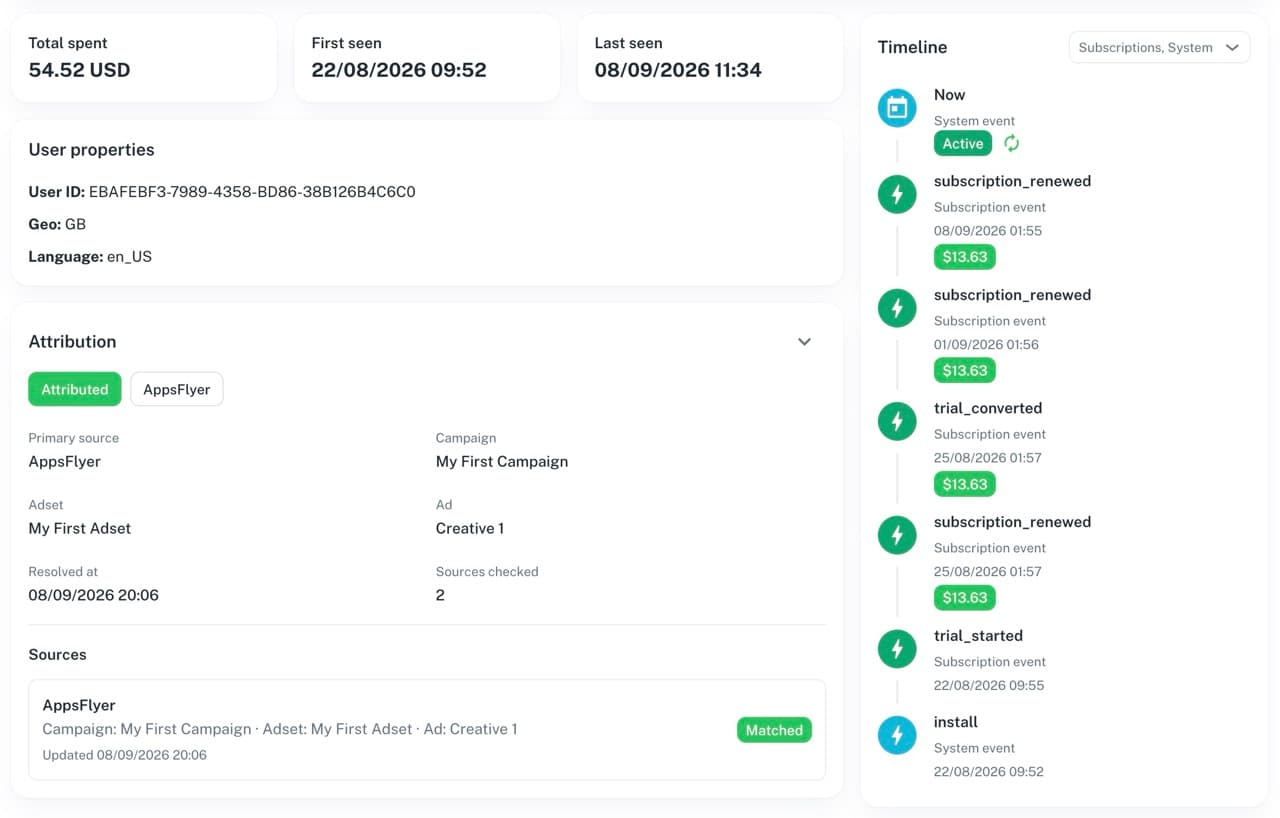Click the trial_converted event lightning icon

pos(897,421)
